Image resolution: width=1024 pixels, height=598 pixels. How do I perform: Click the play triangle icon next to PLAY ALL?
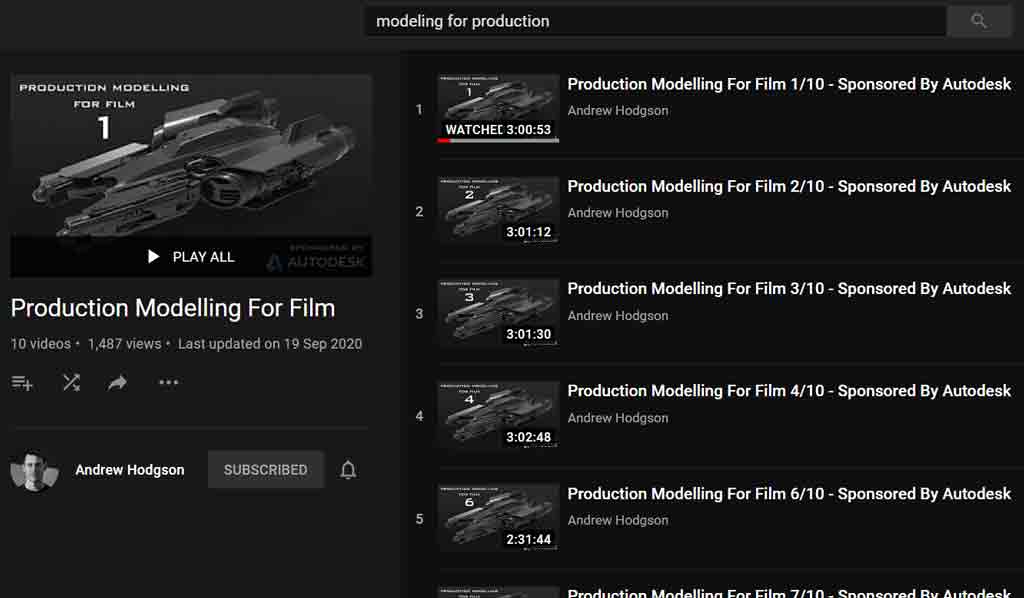(x=153, y=257)
